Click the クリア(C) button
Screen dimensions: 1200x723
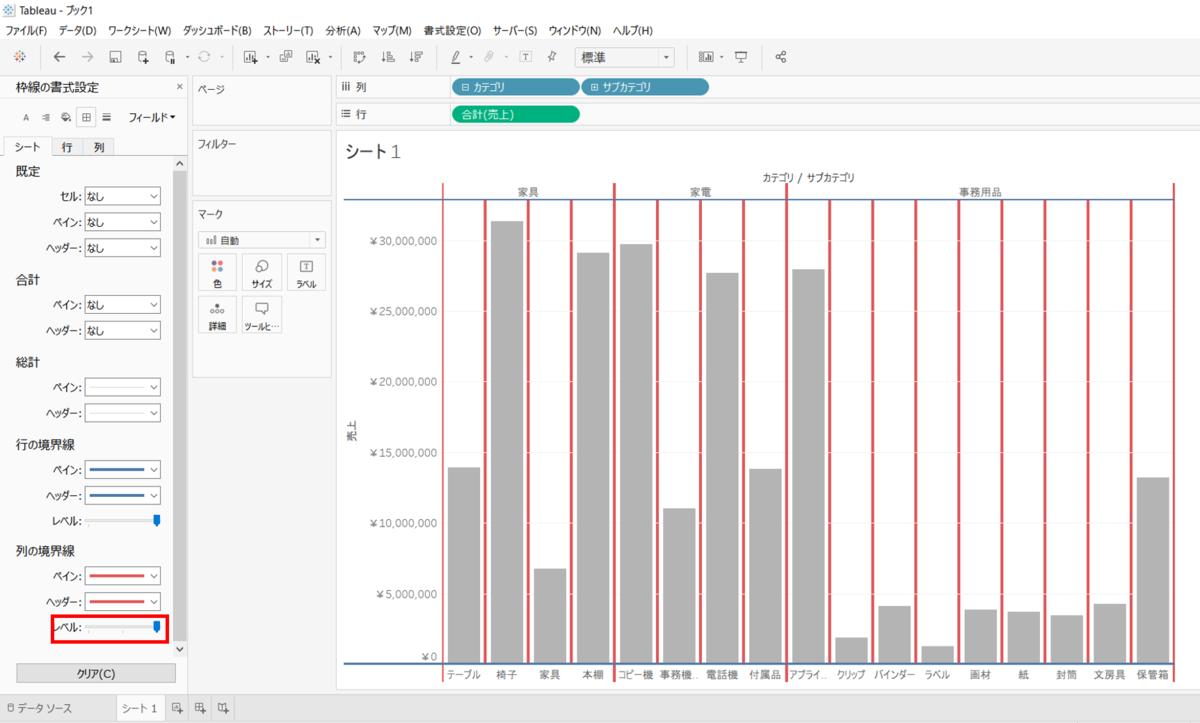tap(96, 673)
